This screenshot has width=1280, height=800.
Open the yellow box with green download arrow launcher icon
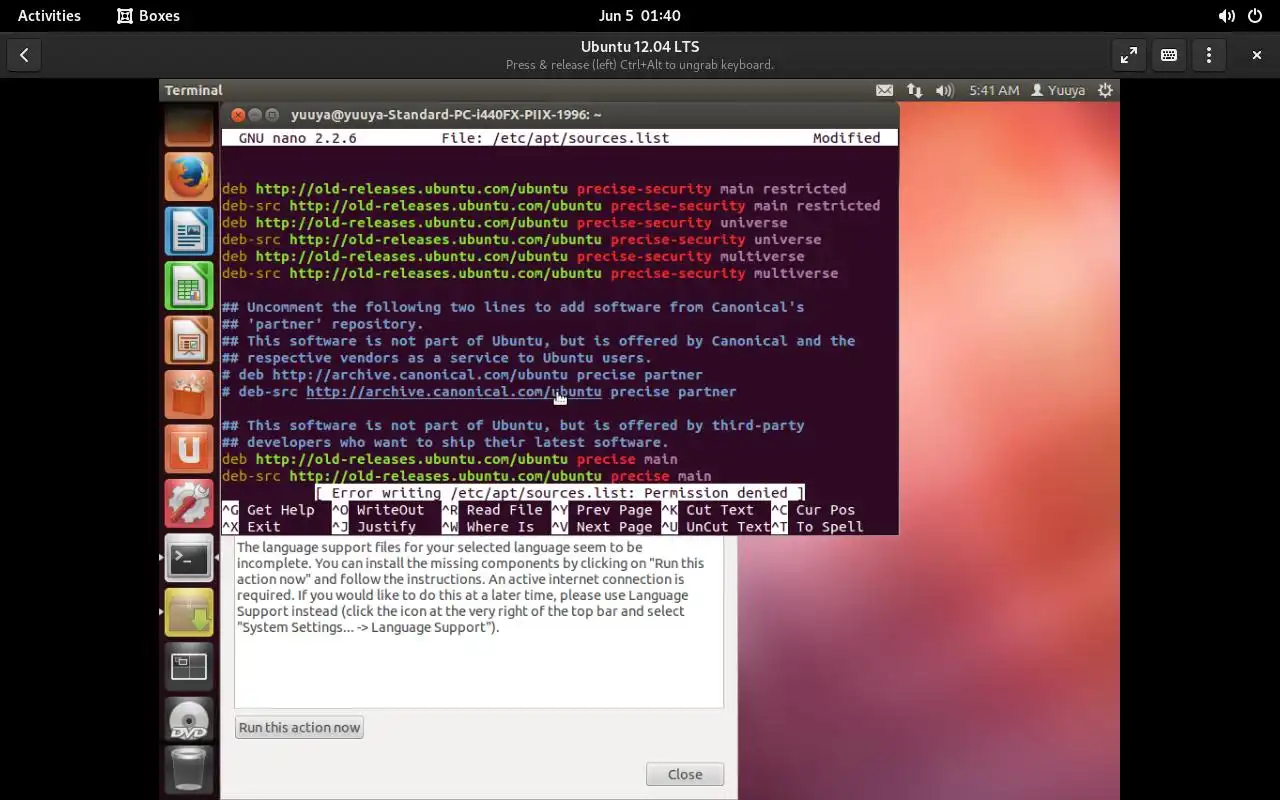coord(189,612)
